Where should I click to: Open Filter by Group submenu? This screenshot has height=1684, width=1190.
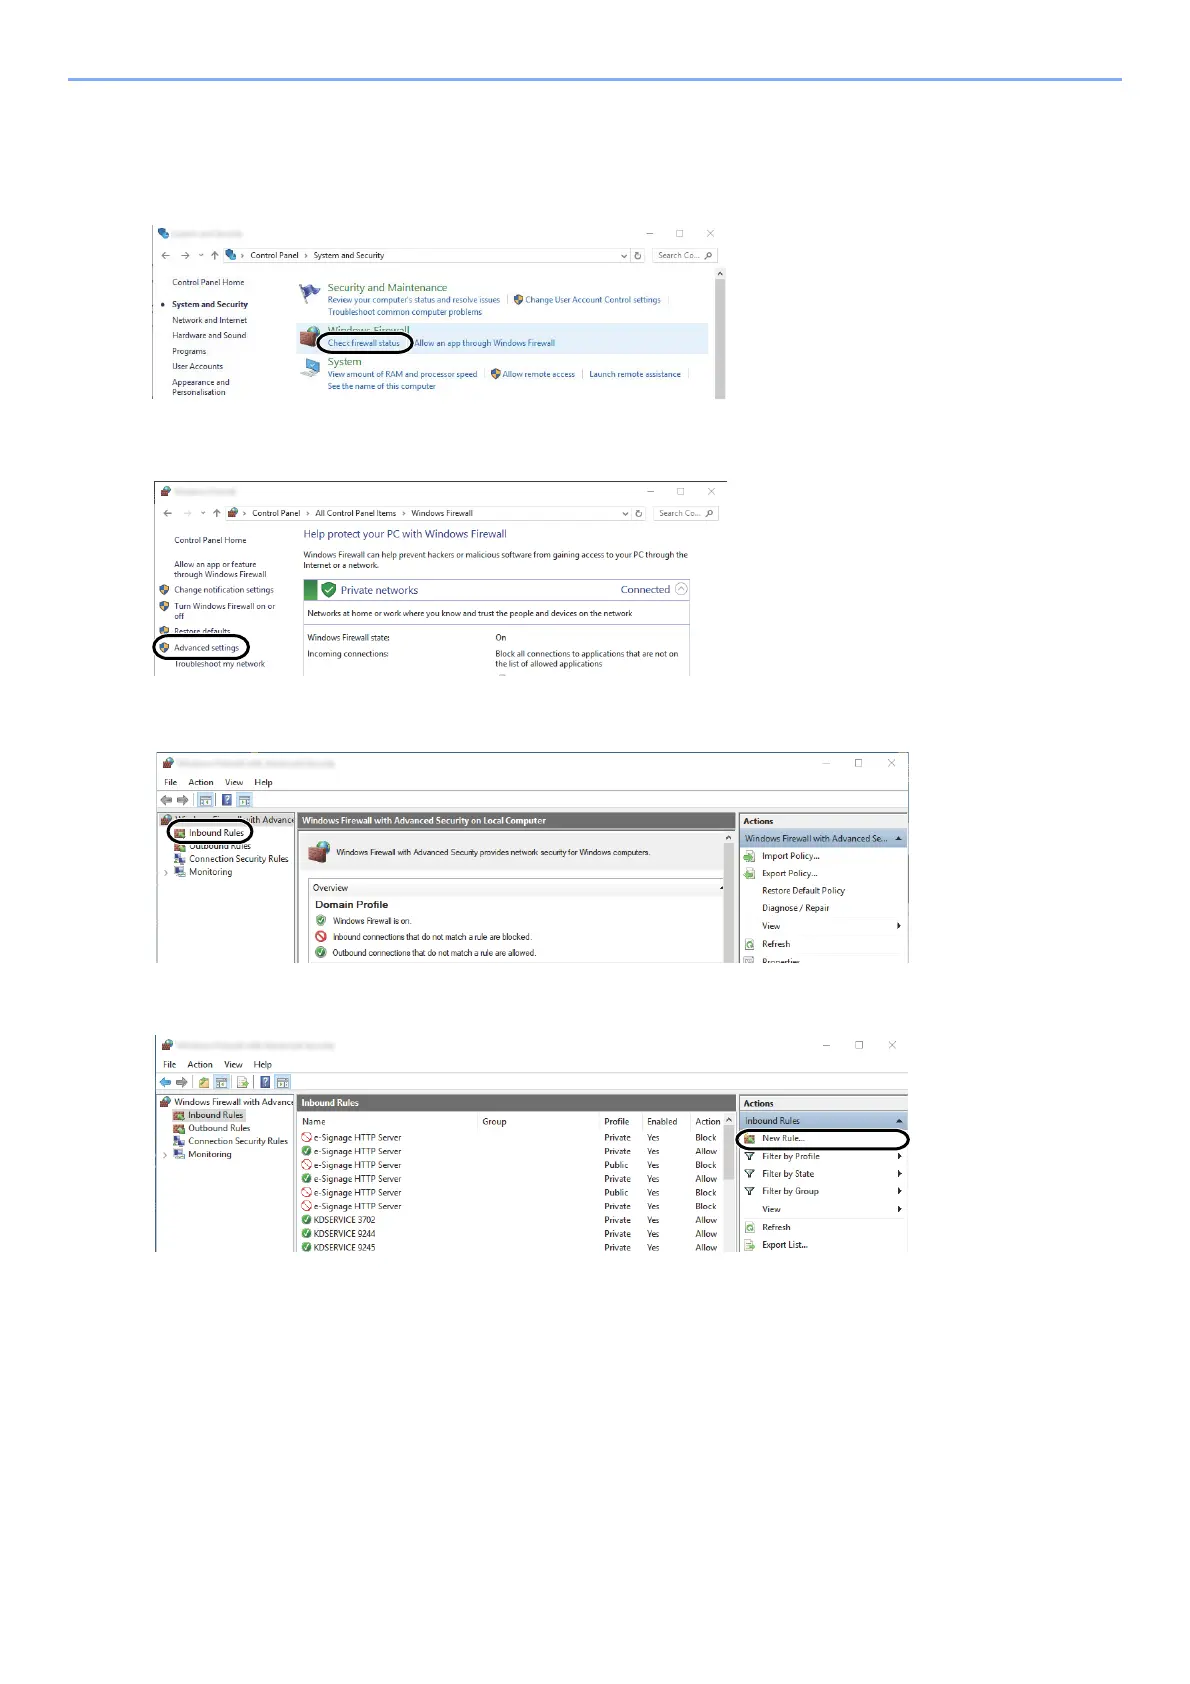pos(822,1191)
